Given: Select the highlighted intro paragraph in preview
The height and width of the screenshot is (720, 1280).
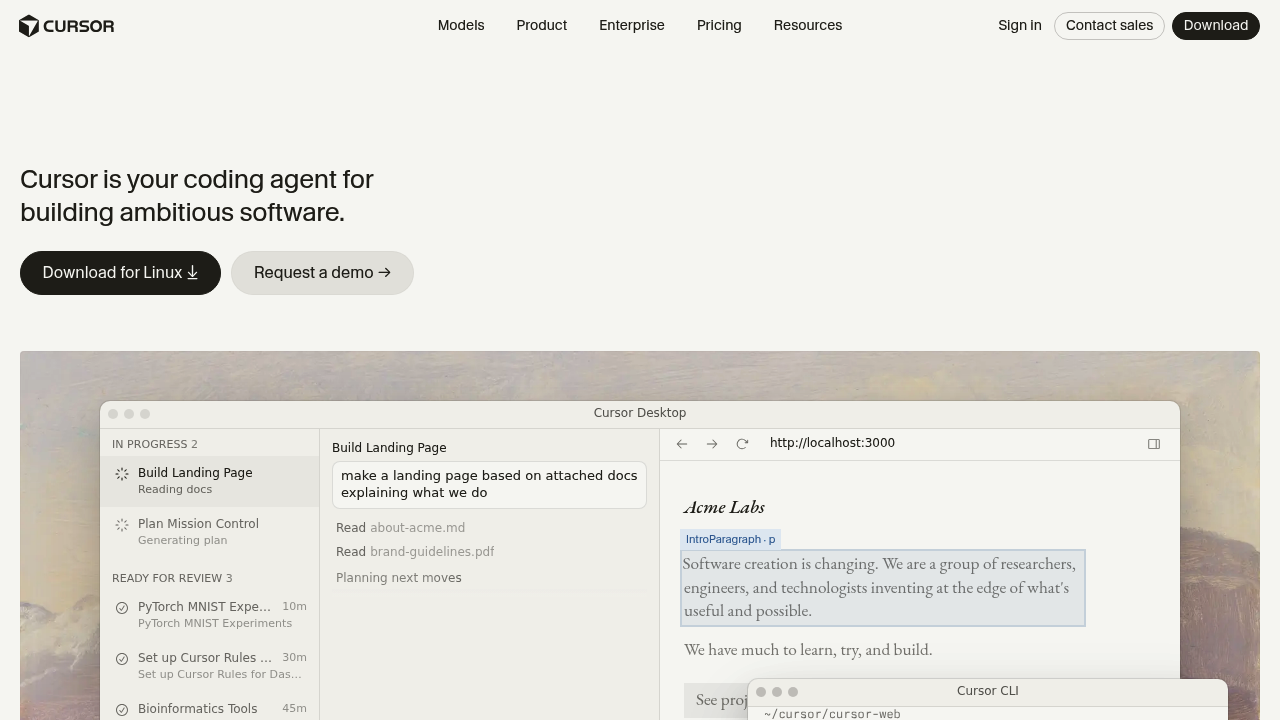Looking at the screenshot, I should tap(883, 588).
